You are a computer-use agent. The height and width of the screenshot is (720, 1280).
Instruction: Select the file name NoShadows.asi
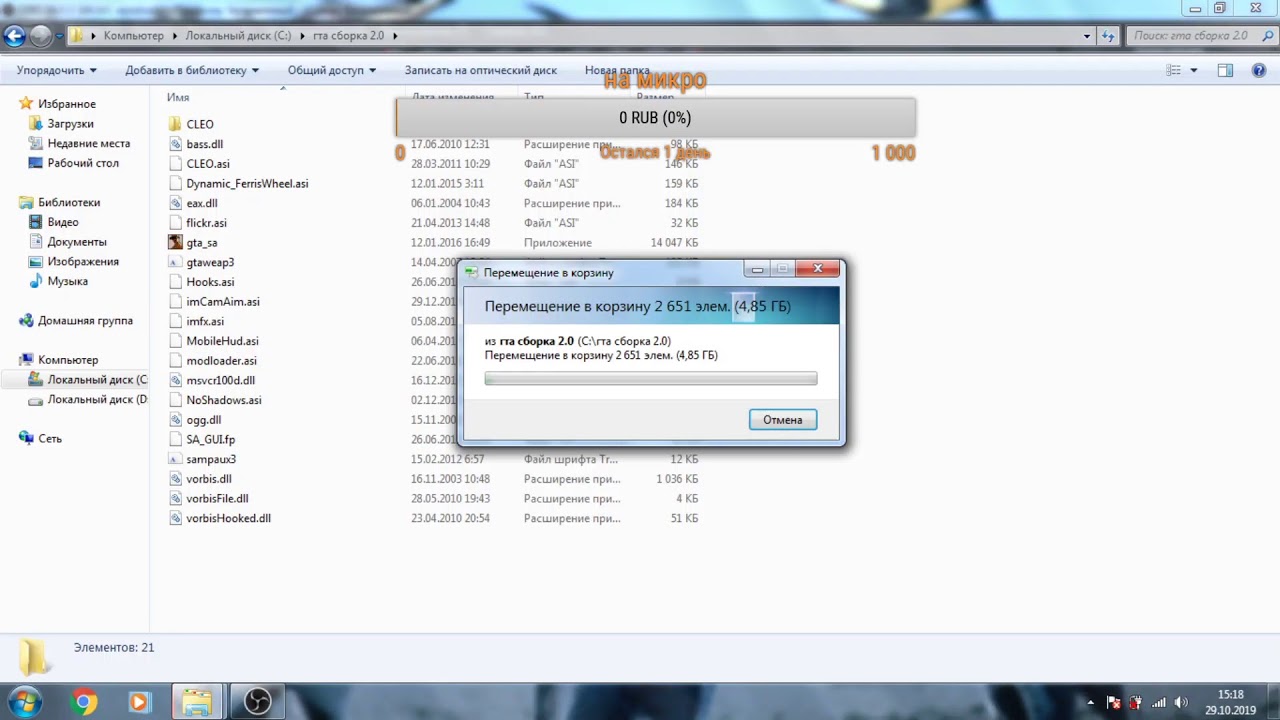[x=224, y=400]
